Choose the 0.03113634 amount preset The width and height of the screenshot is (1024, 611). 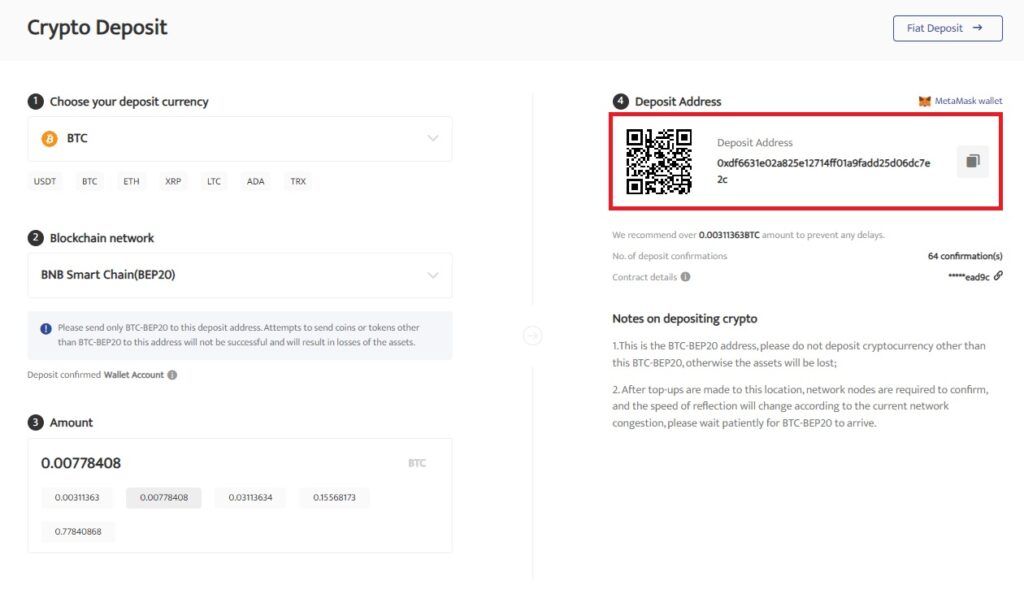[x=250, y=497]
